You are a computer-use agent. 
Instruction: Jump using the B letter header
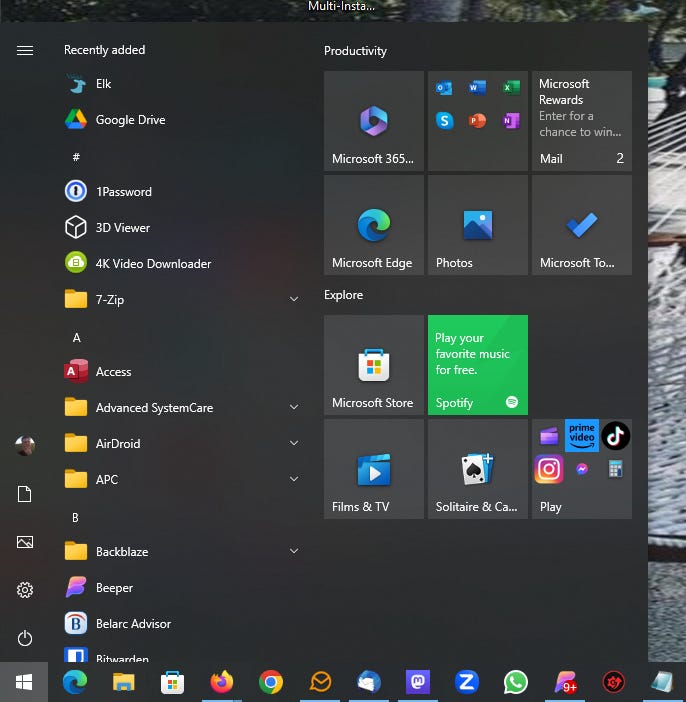75,518
